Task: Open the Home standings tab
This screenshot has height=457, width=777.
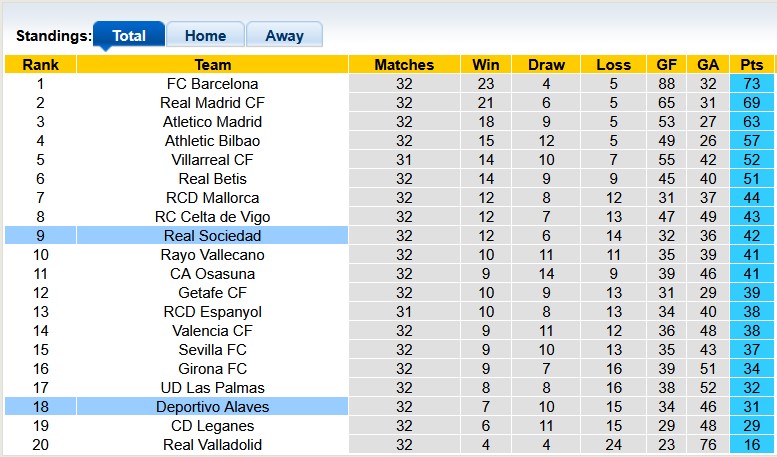Action: pos(205,35)
